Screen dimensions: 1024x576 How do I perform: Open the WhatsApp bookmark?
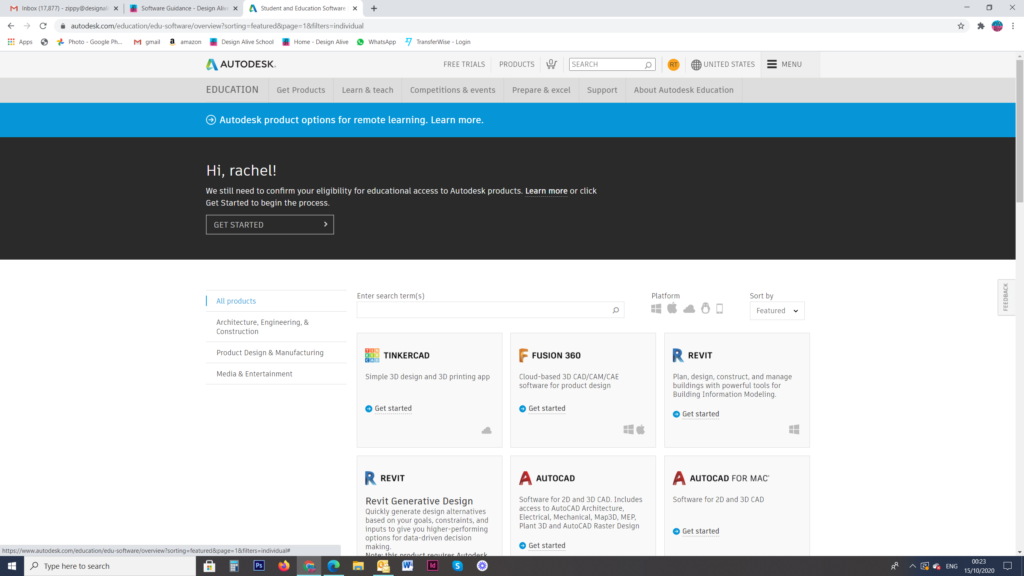[376, 42]
